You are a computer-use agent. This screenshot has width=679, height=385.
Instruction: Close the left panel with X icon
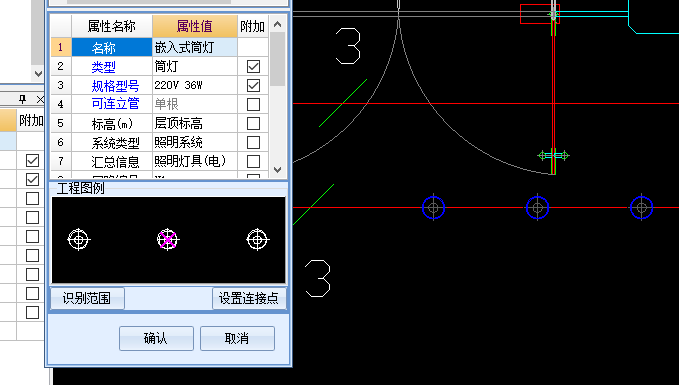40,100
